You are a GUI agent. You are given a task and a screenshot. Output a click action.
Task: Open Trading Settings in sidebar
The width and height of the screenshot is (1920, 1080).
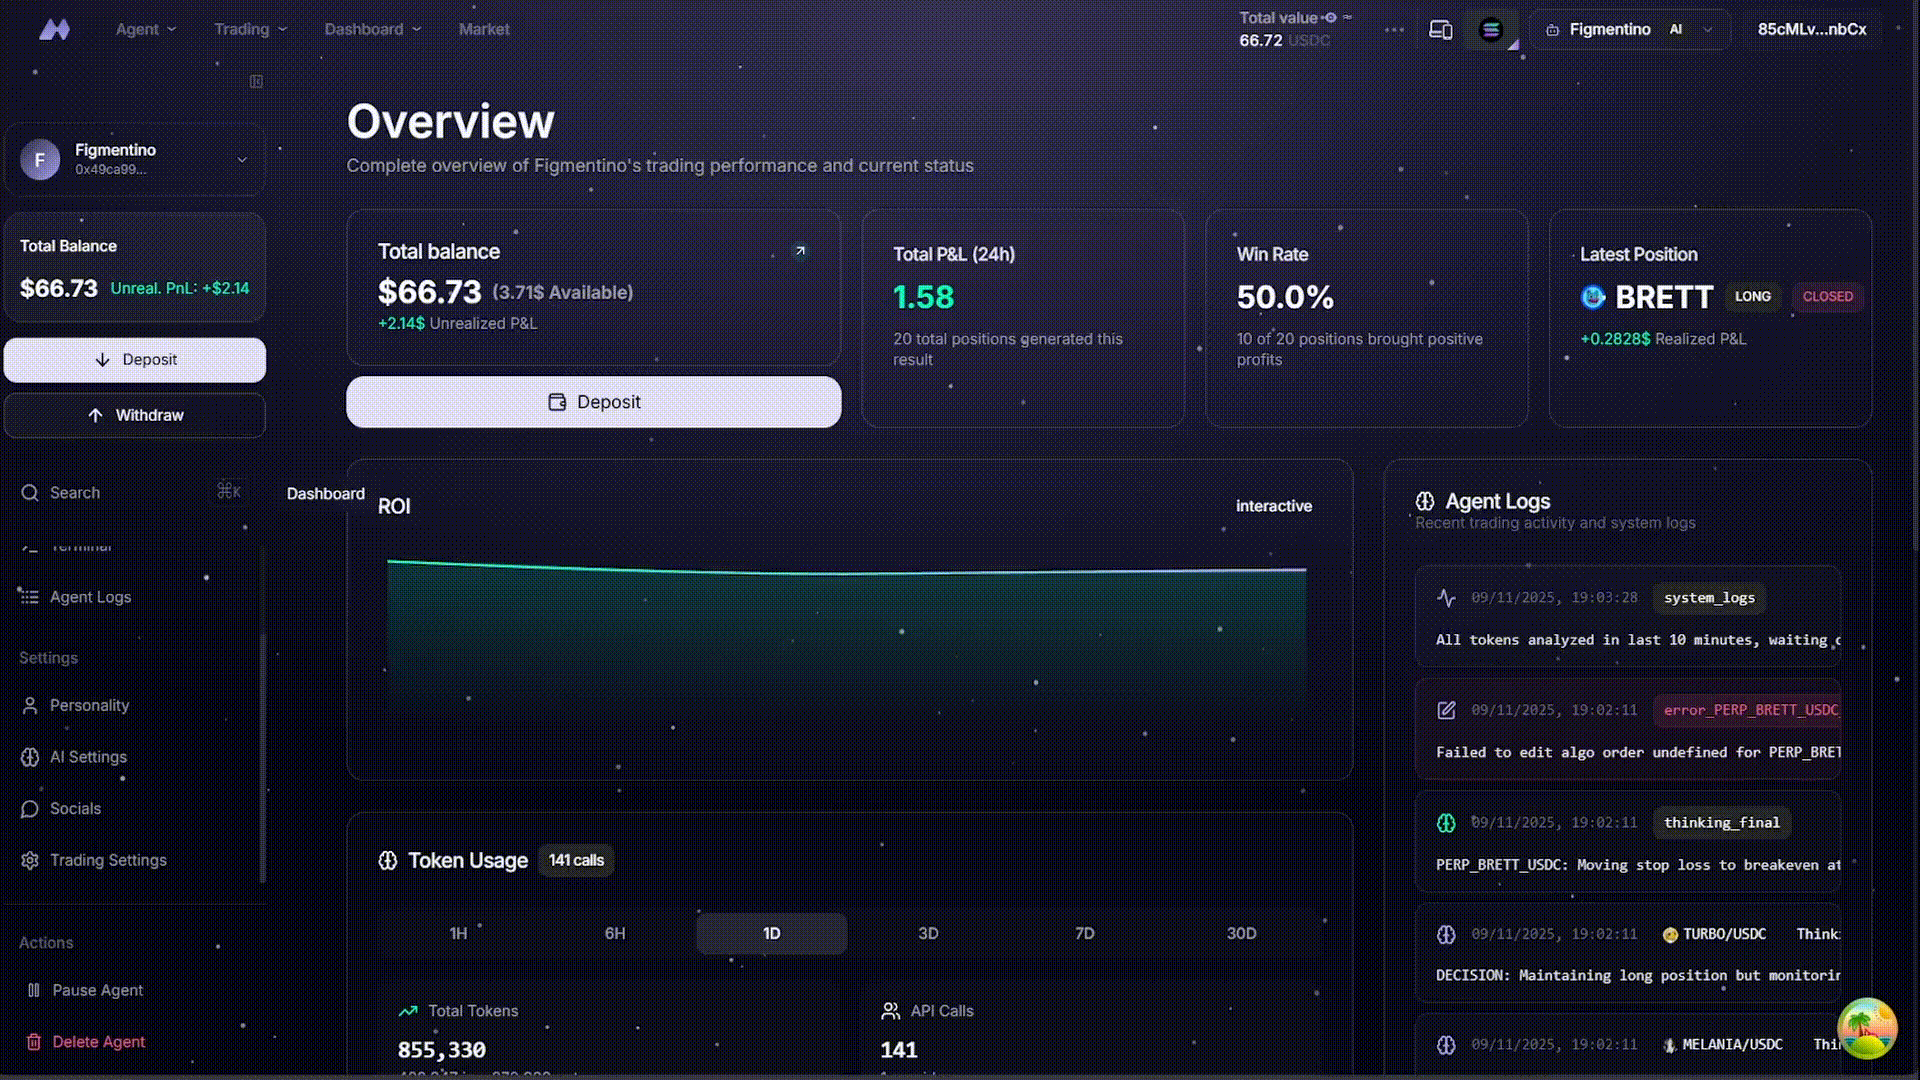(108, 860)
